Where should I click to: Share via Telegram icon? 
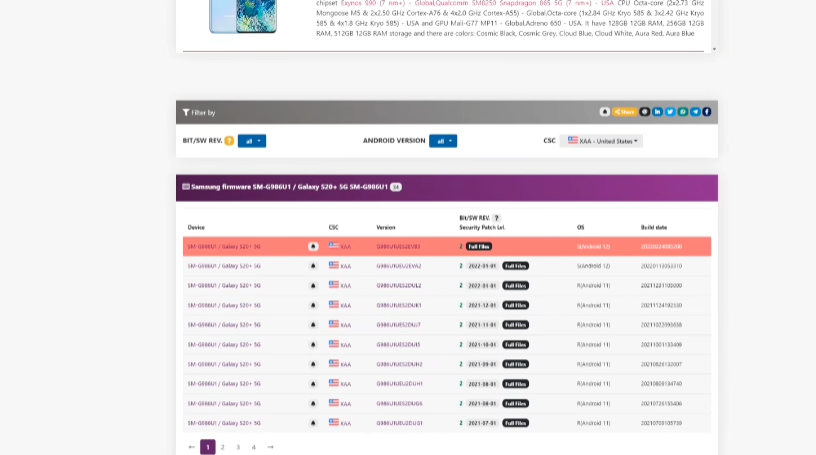point(695,112)
